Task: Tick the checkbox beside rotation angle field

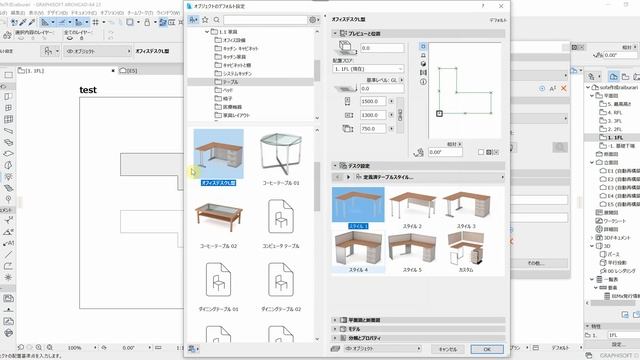Action: [481, 152]
